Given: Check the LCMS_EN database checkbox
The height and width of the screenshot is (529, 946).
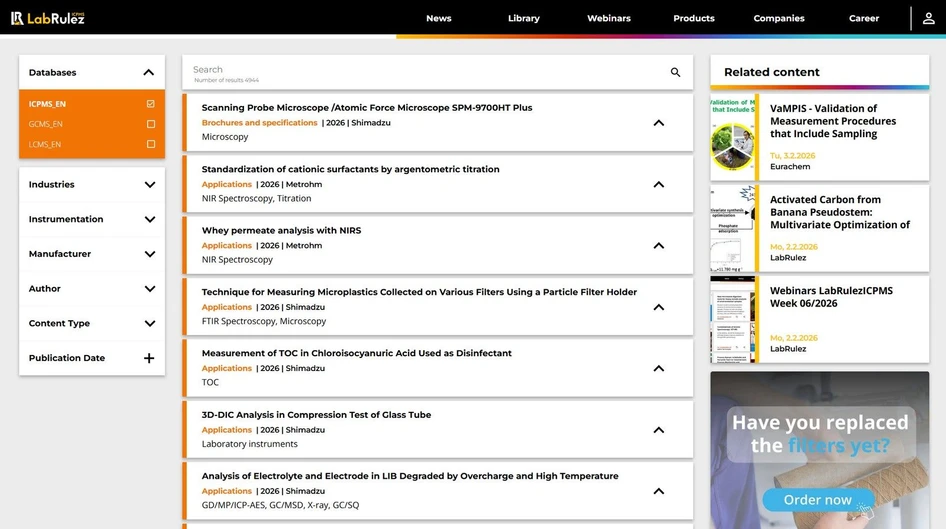Looking at the screenshot, I should click(151, 144).
